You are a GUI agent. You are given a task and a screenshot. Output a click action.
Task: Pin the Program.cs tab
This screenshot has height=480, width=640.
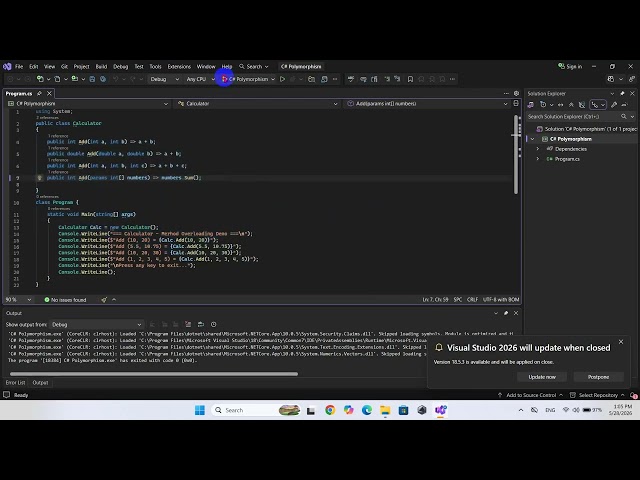39,93
